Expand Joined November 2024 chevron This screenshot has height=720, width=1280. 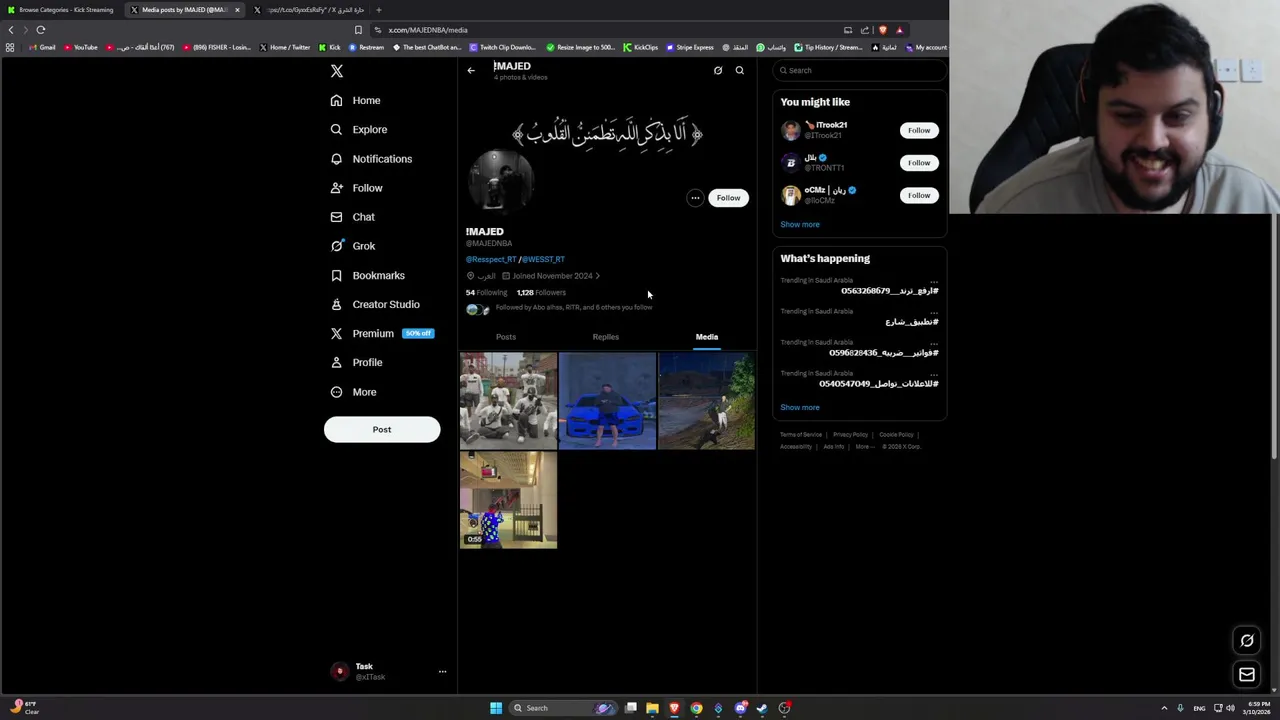click(x=597, y=276)
